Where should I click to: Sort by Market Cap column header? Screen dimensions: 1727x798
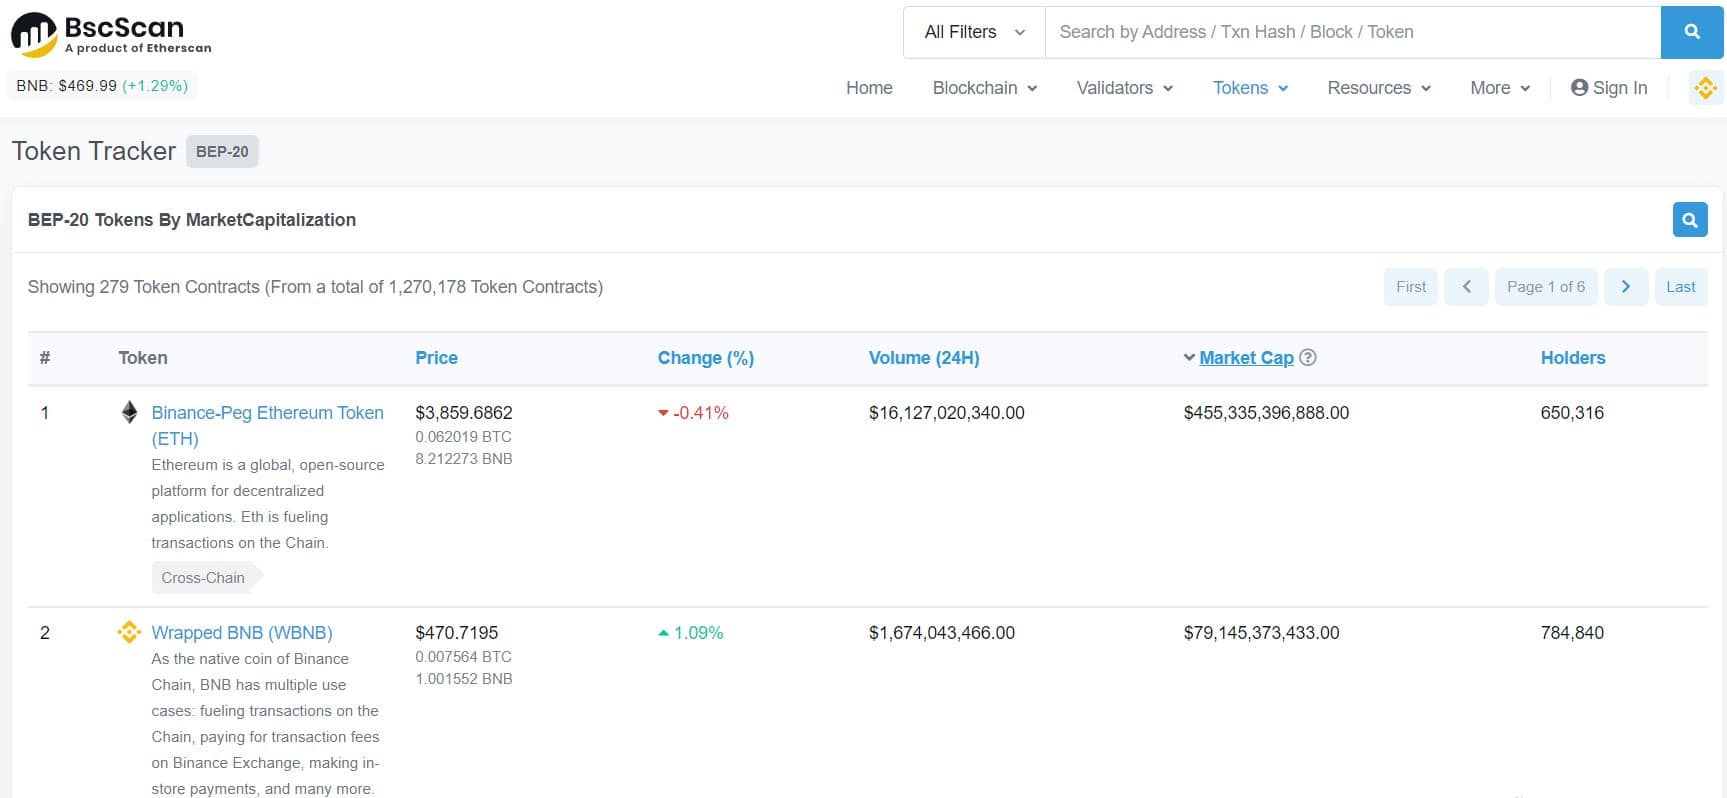click(x=1246, y=358)
